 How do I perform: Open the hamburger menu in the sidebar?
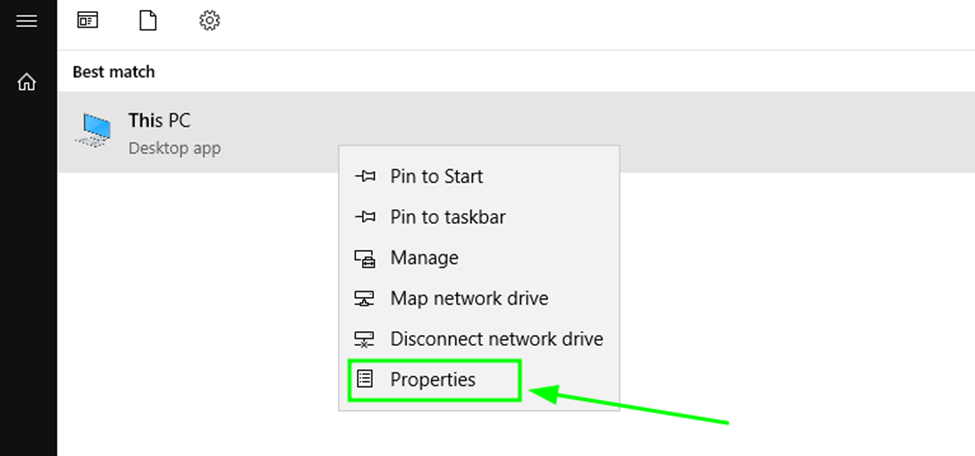tap(27, 20)
